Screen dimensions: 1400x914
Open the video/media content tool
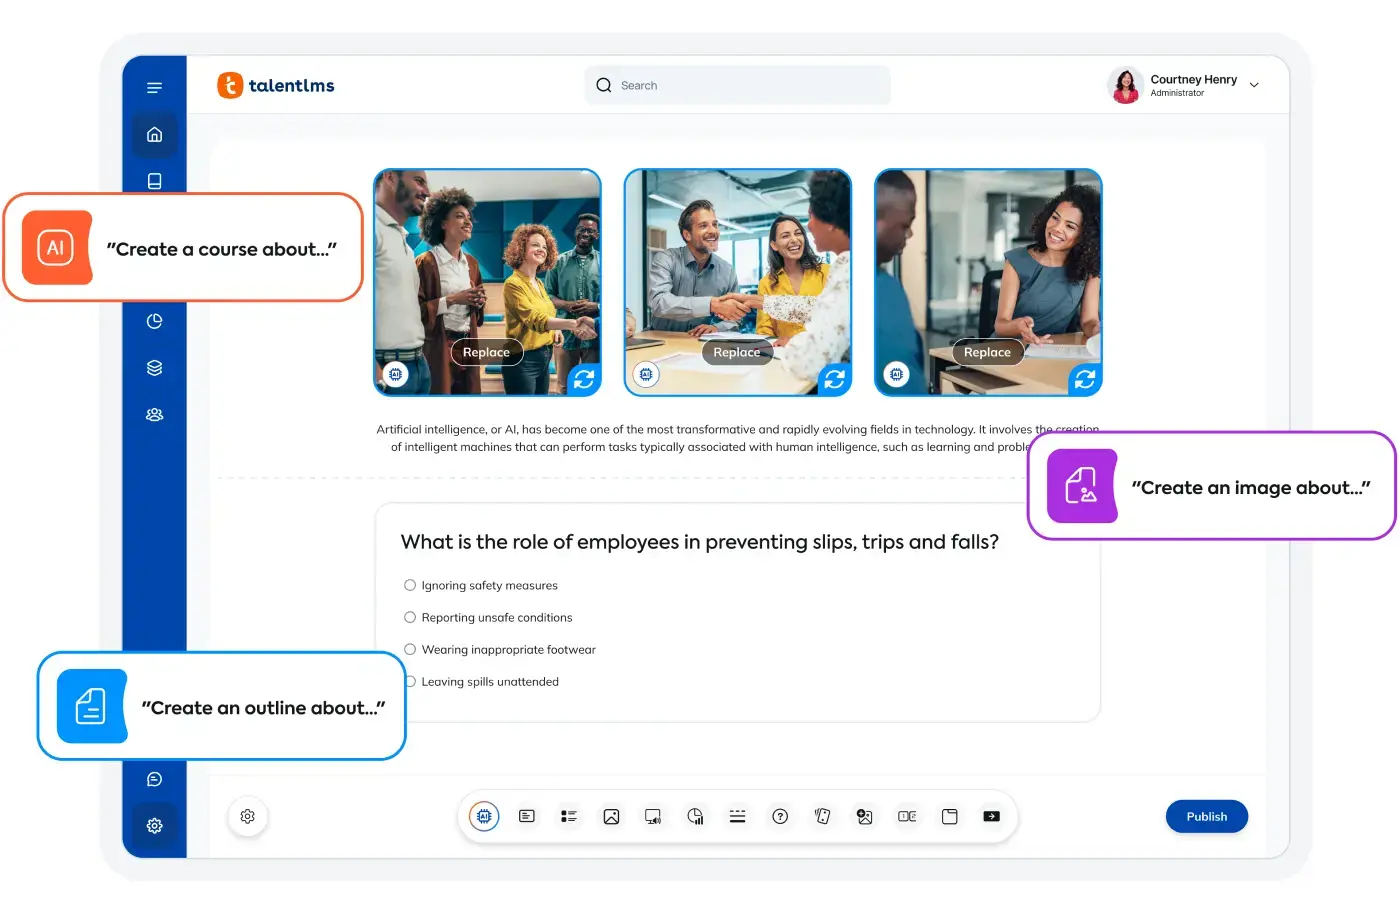(653, 816)
